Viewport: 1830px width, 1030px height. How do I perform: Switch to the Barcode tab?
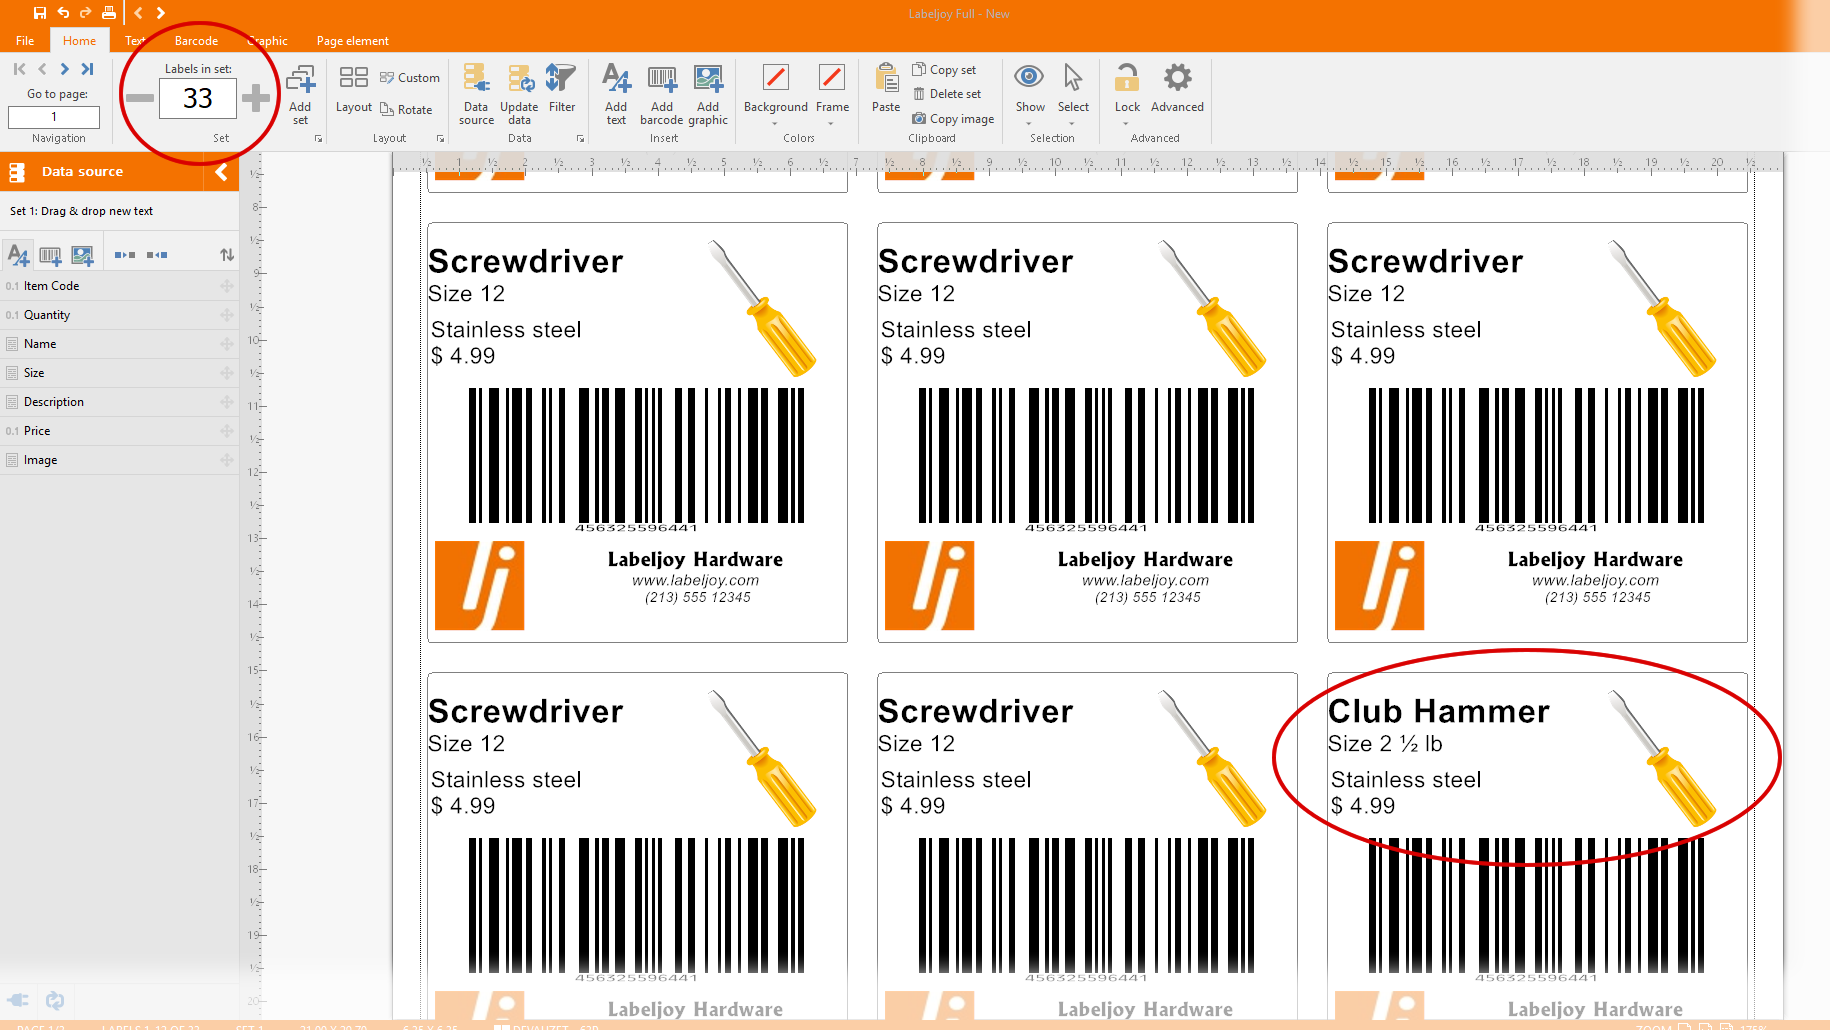point(196,41)
